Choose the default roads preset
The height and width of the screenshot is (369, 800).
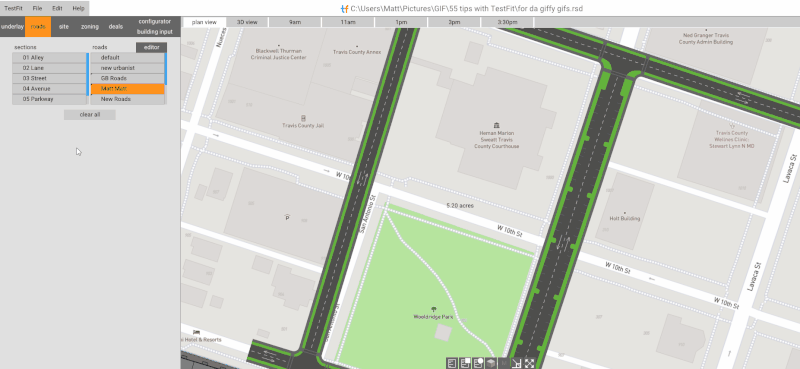[x=128, y=58]
